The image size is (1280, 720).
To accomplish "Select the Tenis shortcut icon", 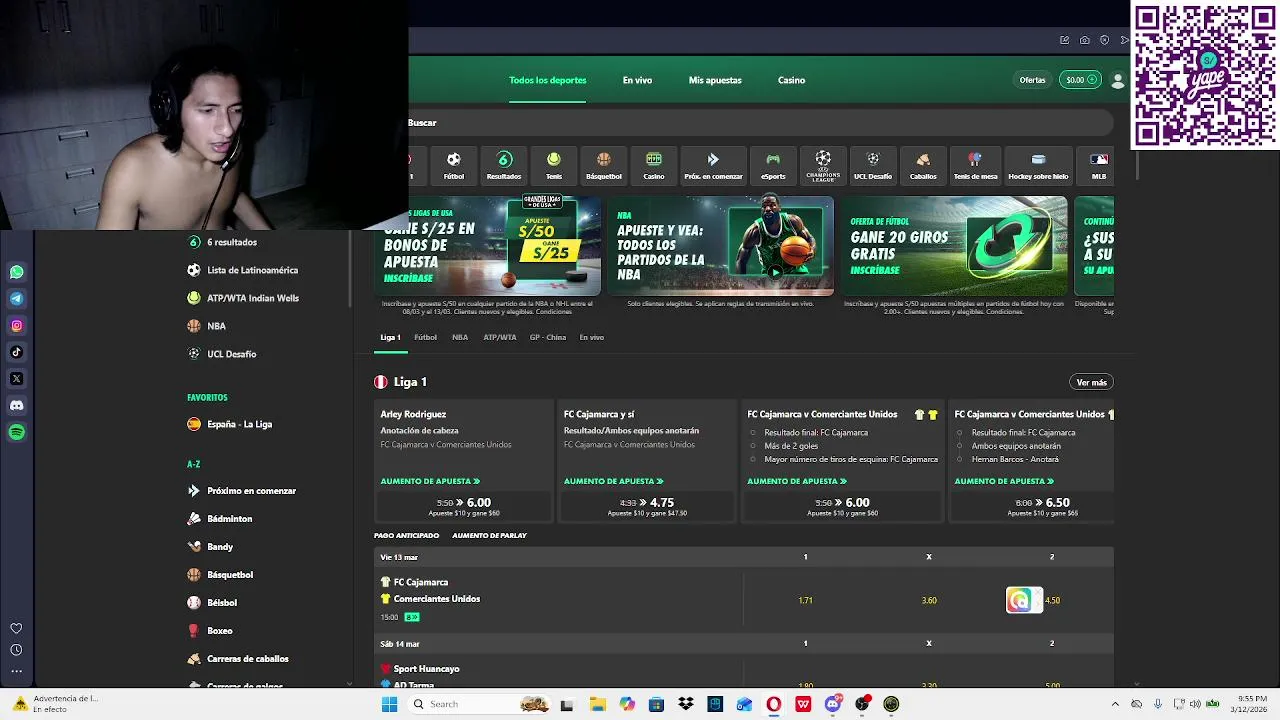I will click(554, 165).
